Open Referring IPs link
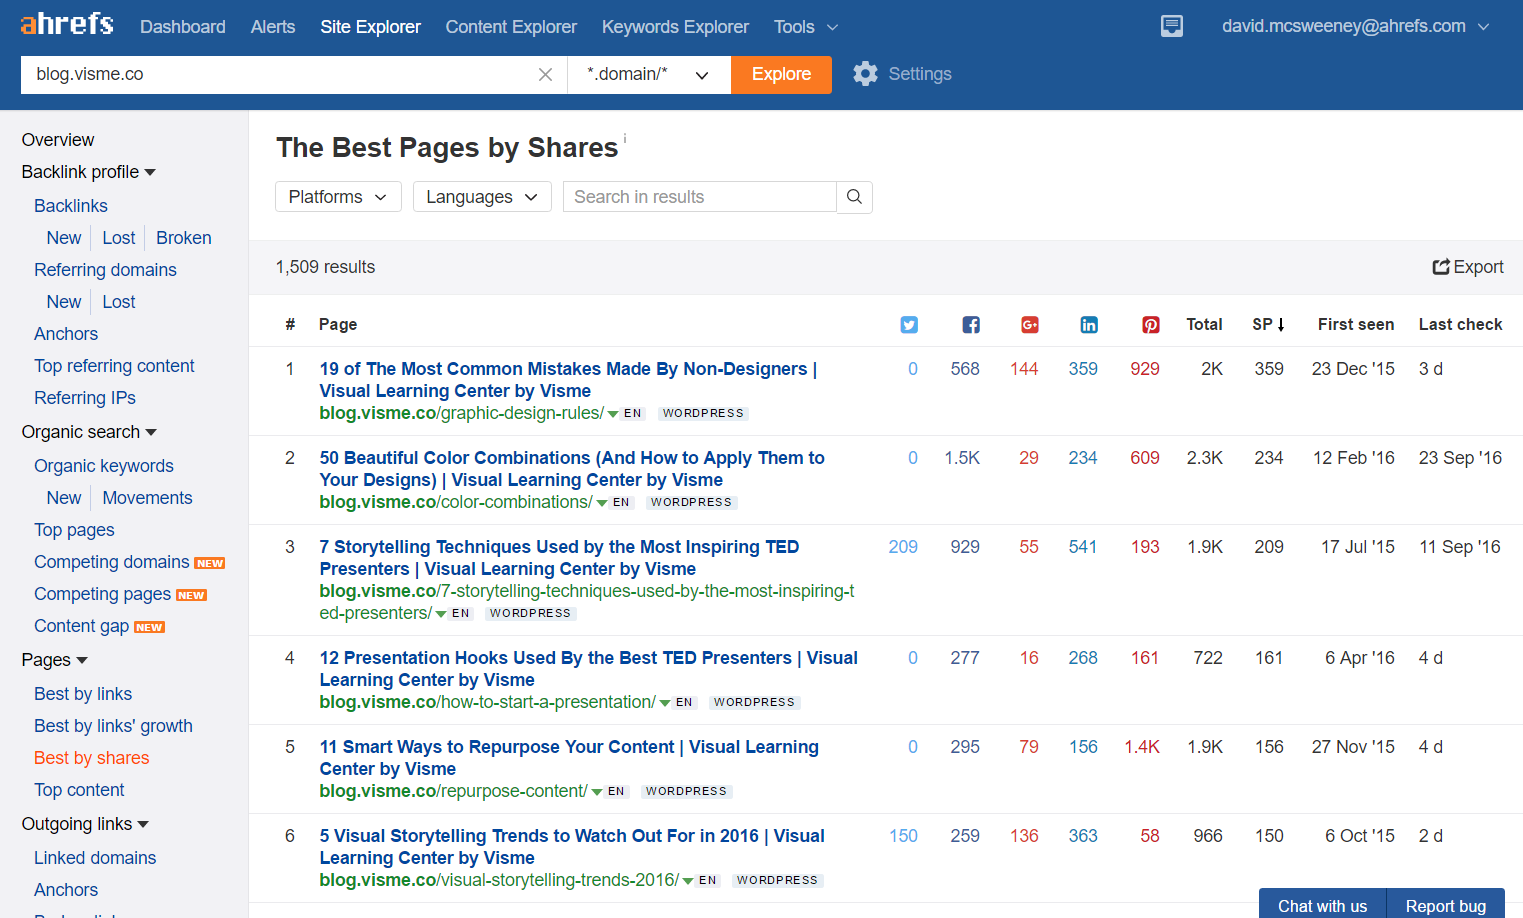This screenshot has width=1523, height=918. coord(85,398)
